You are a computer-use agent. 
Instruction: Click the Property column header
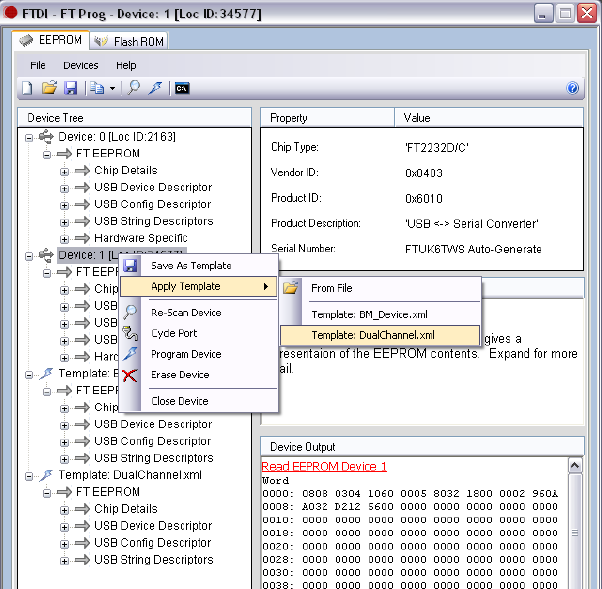[327, 117]
